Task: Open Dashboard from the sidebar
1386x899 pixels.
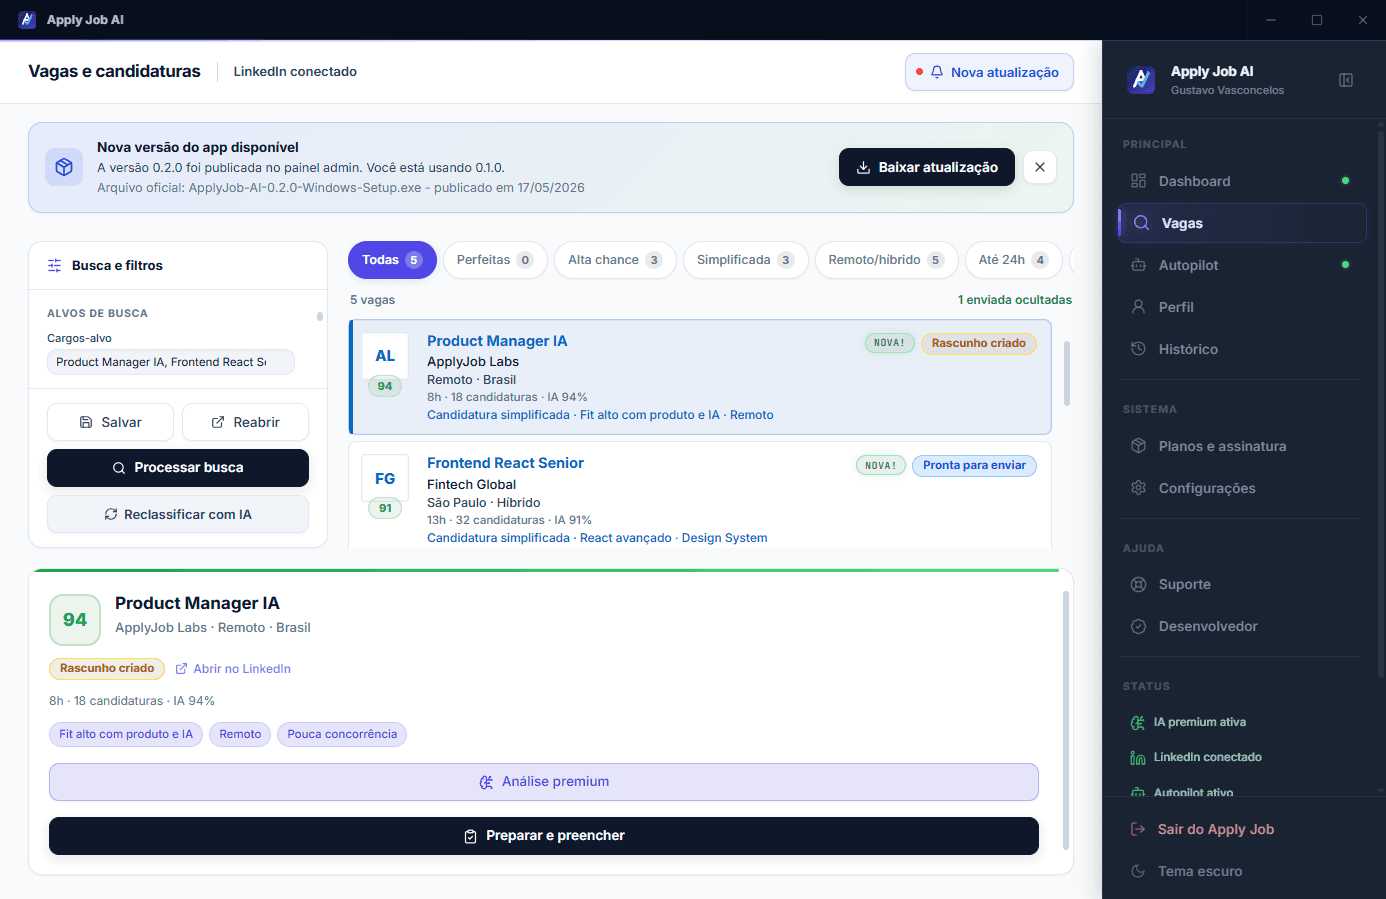Action: (x=1242, y=181)
